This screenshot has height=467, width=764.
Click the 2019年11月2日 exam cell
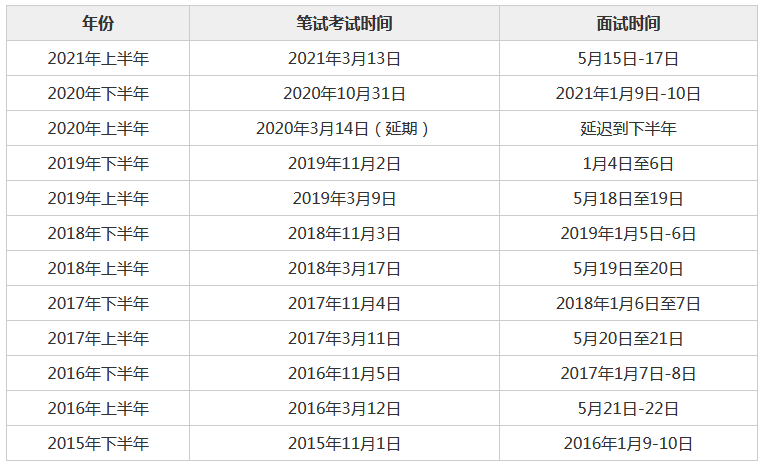point(344,164)
